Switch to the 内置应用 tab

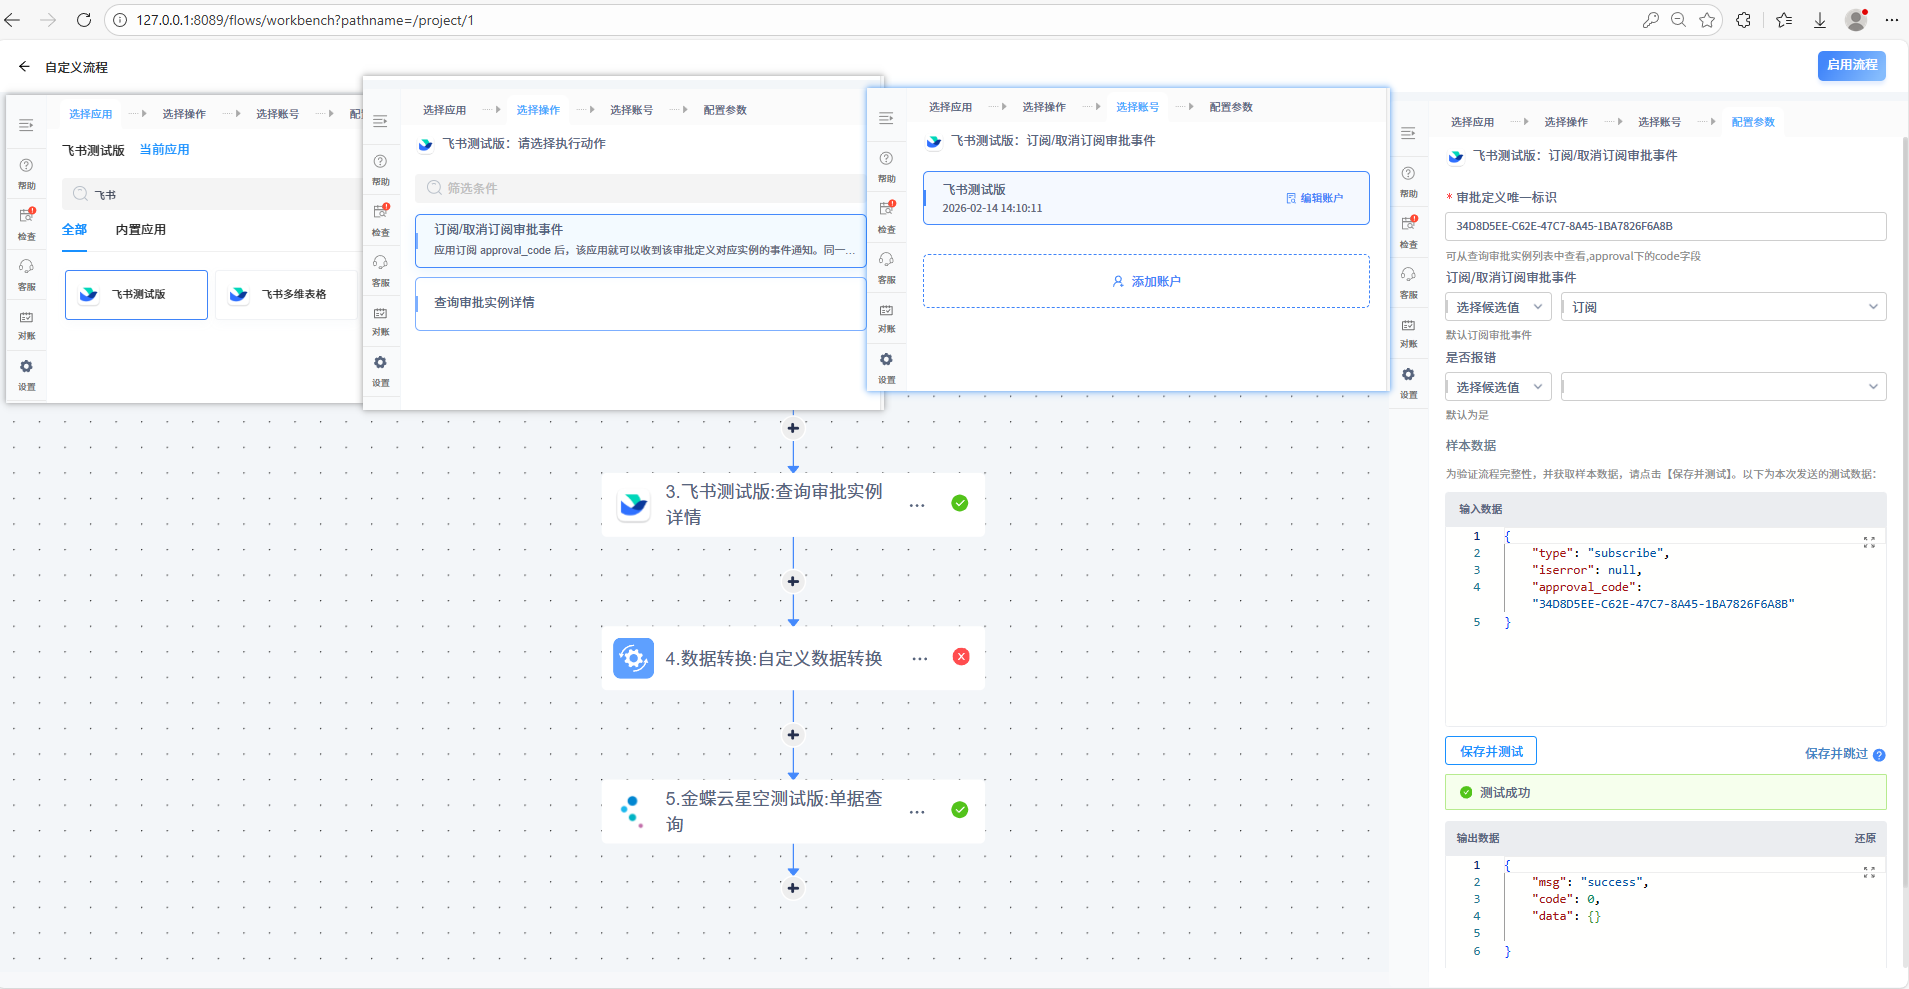[140, 230]
